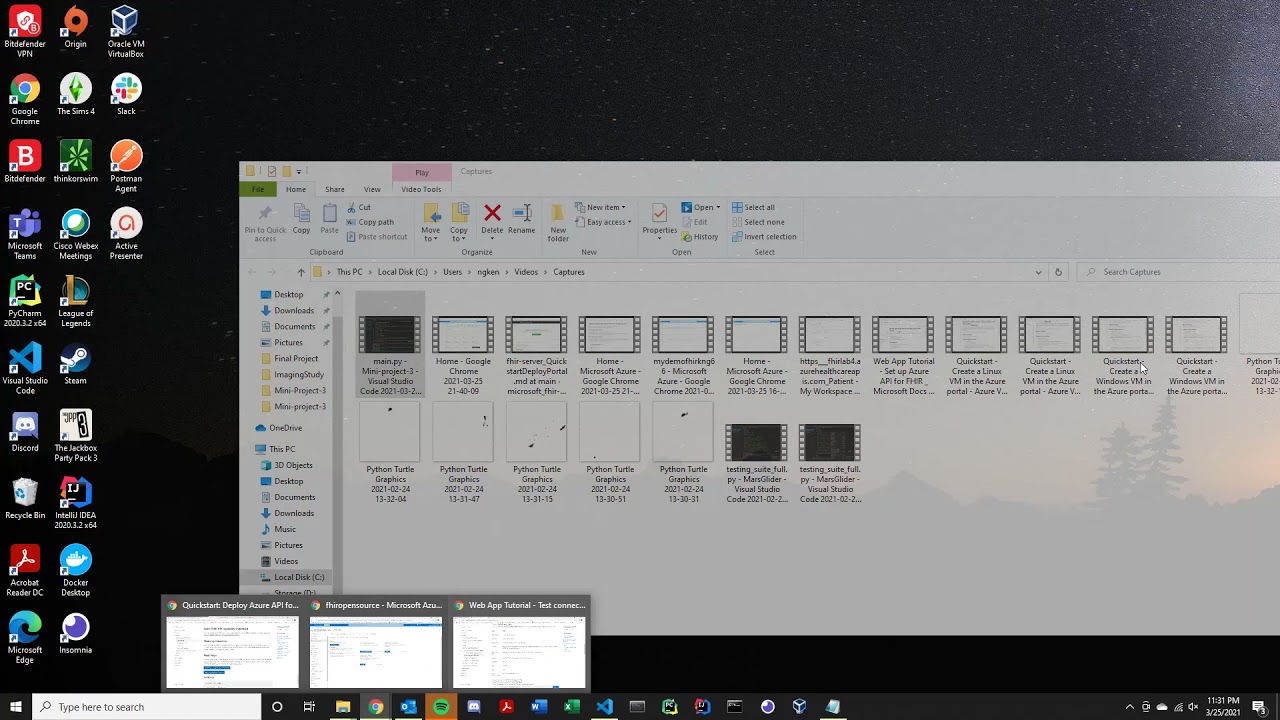Open the Bitdefender desktop icon
Viewport: 1280px width, 720px height.
pyautogui.click(x=25, y=161)
